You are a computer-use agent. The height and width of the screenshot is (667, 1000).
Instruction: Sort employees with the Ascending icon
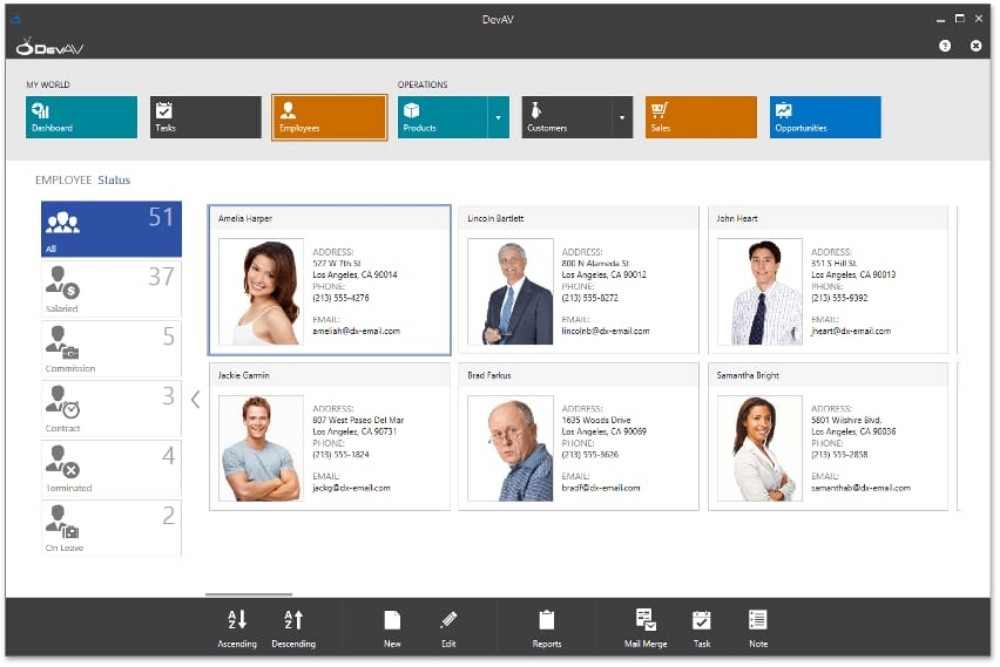tap(237, 620)
